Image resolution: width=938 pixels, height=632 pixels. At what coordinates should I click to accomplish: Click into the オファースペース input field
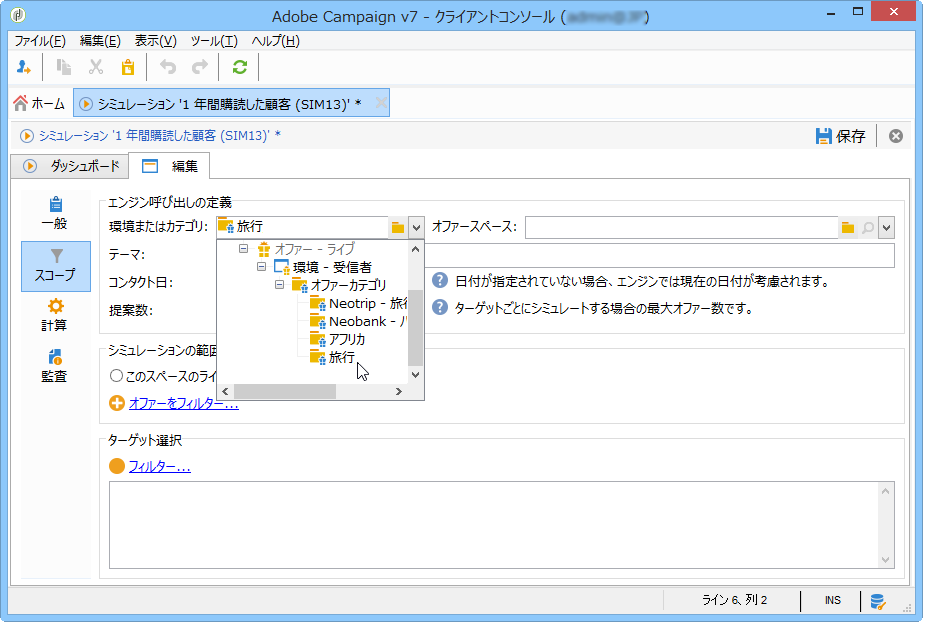(x=681, y=227)
